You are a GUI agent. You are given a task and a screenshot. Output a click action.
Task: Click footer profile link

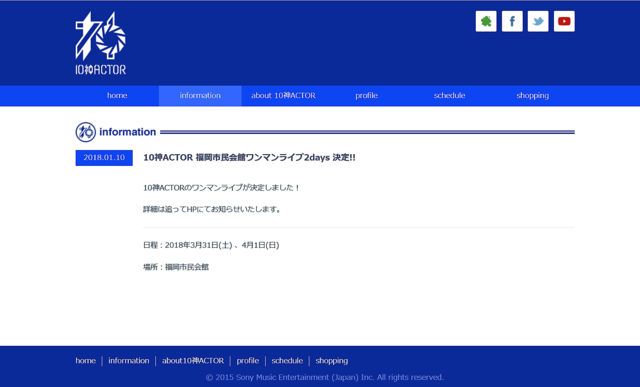coord(248,361)
